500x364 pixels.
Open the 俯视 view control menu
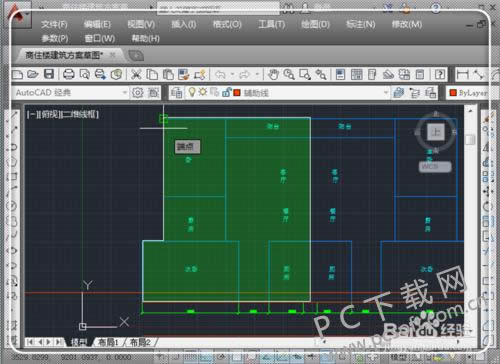(49, 115)
